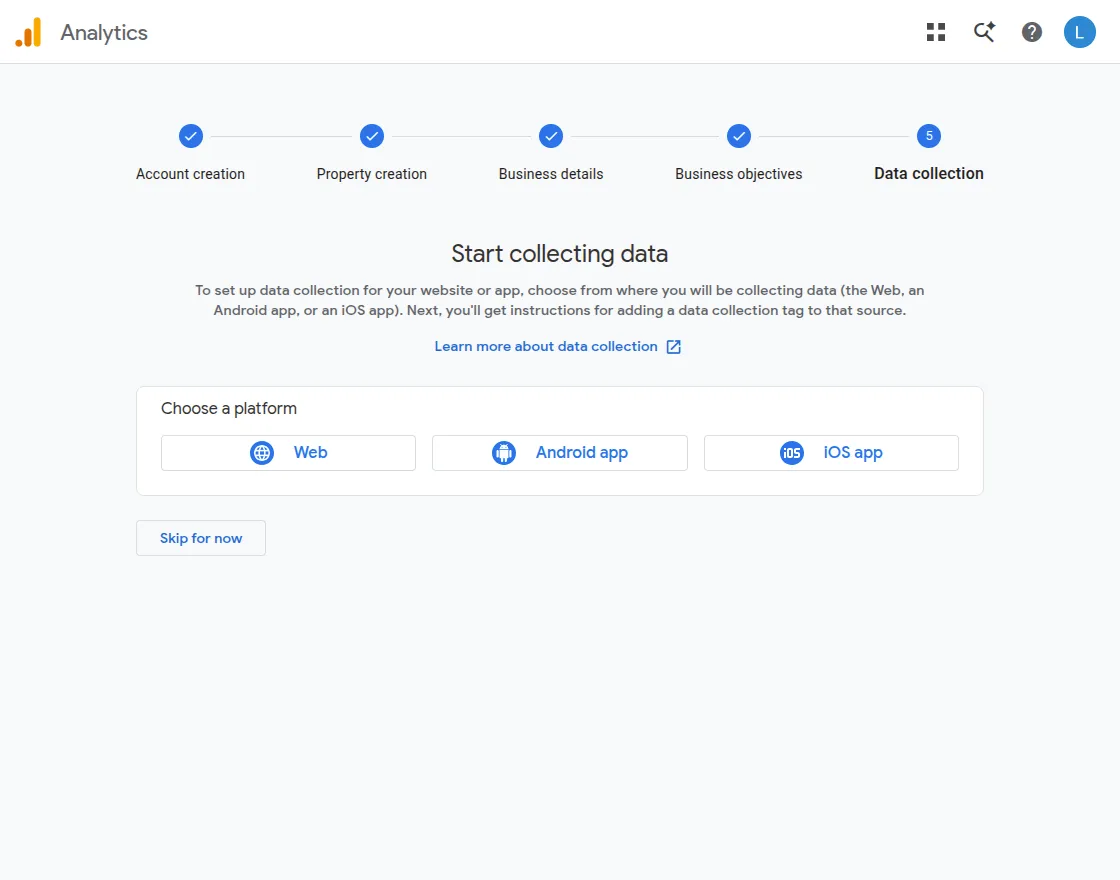Click the 'Business objectives' step label
The width and height of the screenshot is (1120, 880).
[739, 174]
